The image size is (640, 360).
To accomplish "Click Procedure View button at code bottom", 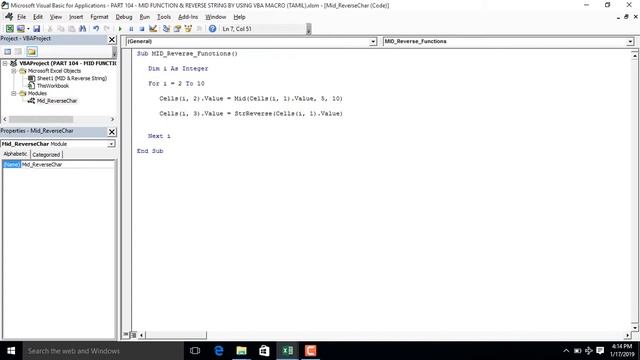I will pyautogui.click(x=126, y=335).
